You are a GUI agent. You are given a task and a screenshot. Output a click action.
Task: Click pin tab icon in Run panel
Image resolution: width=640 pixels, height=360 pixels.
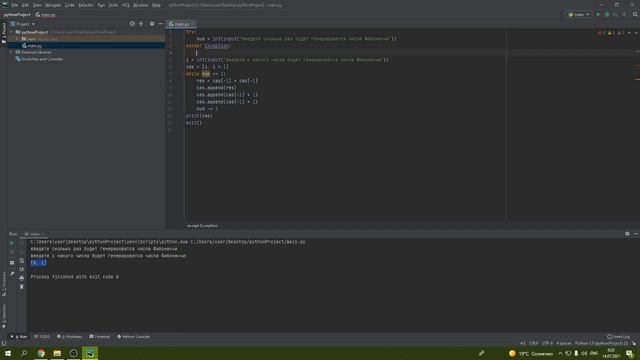[12, 273]
